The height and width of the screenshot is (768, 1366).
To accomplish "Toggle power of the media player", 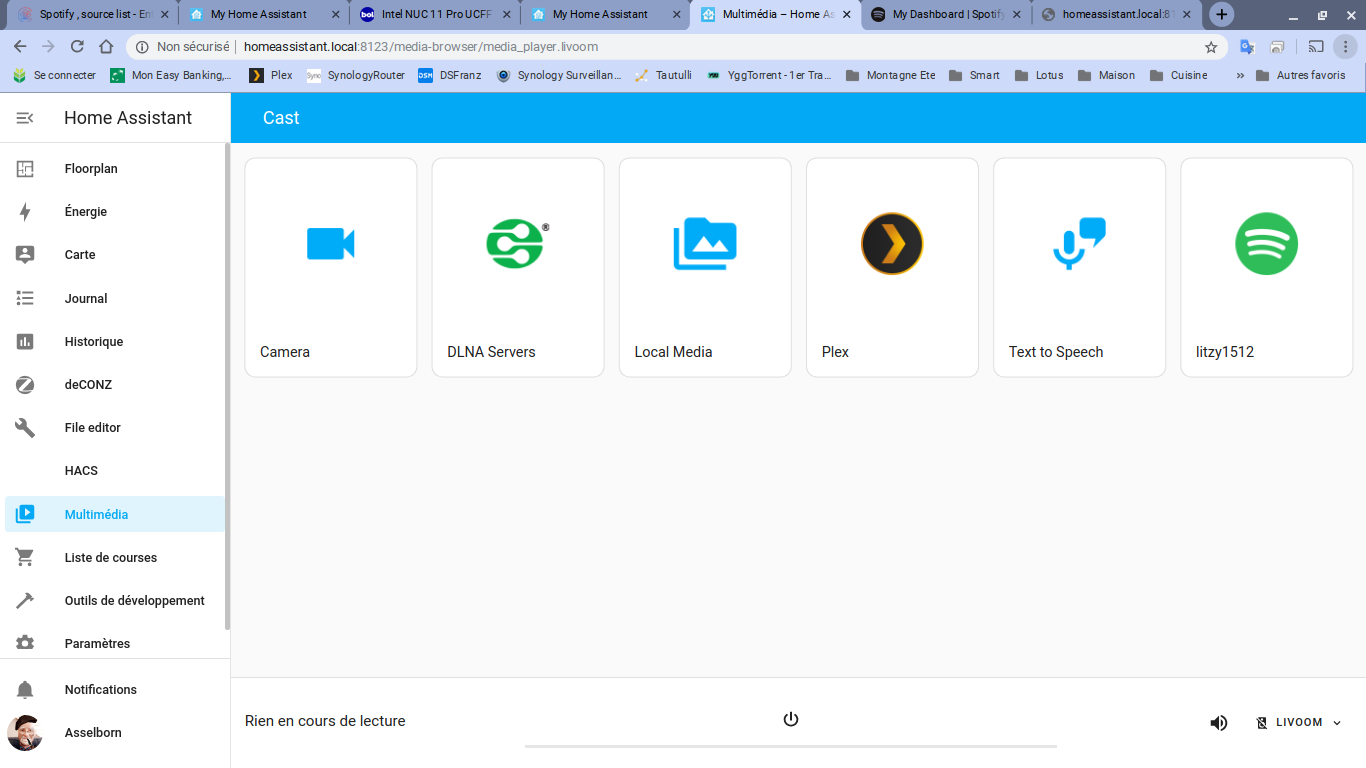I will pyautogui.click(x=791, y=719).
